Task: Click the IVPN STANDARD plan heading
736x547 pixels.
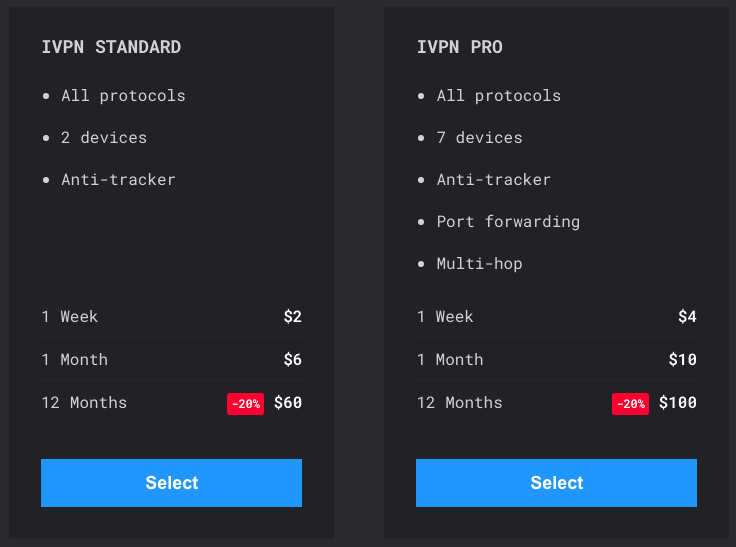Action: (111, 47)
